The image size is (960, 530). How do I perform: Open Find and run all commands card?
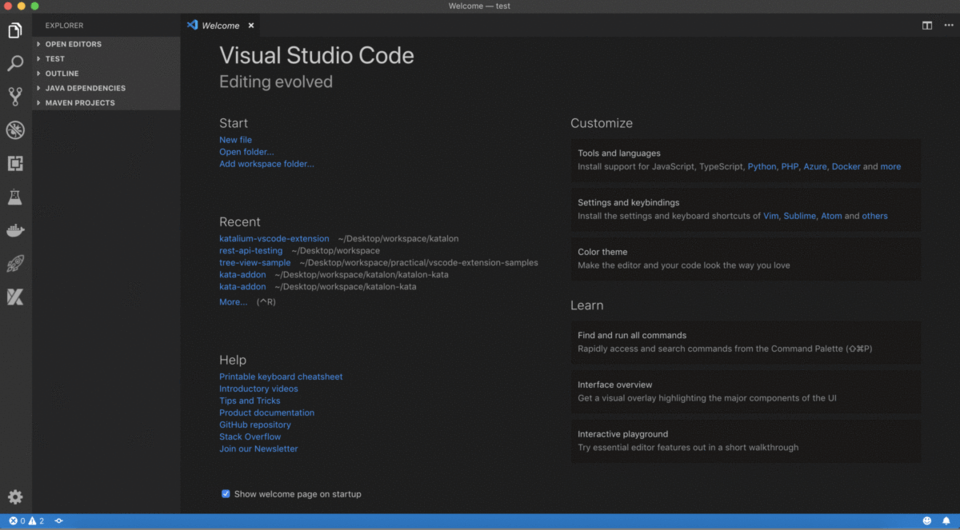pos(746,342)
